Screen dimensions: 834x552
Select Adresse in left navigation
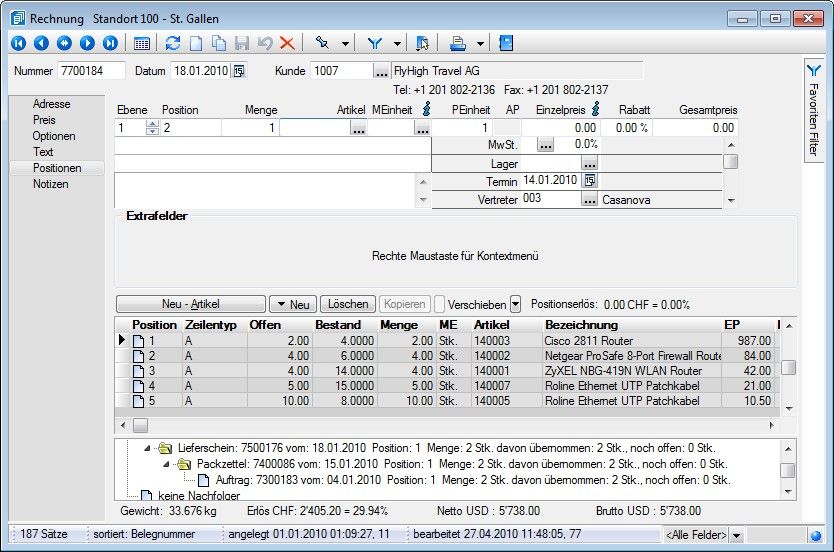(51, 104)
